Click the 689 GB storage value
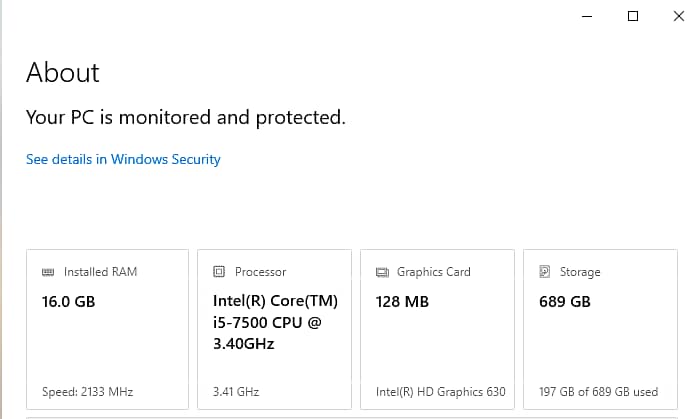Image resolution: width=691 pixels, height=419 pixels. [564, 301]
